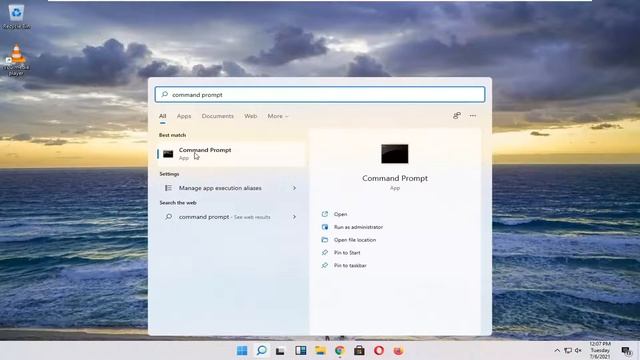Expand chevron beside See web results
Image resolution: width=640 pixels, height=360 pixels.
[x=294, y=217]
